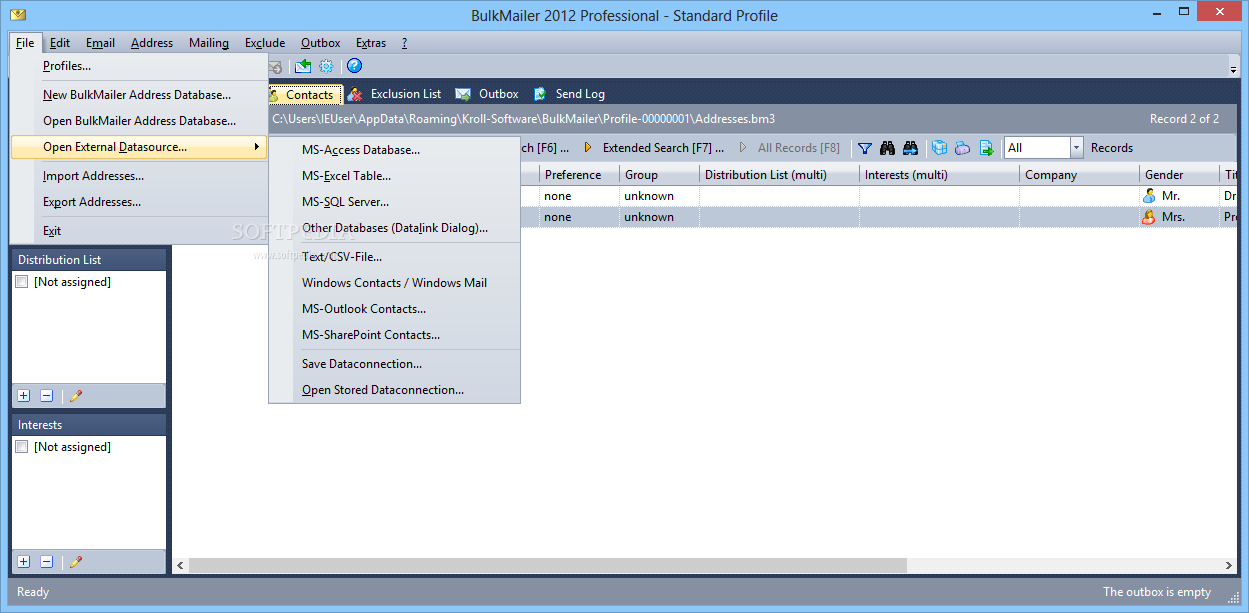
Task: Open the Mailing menu
Action: 209,43
